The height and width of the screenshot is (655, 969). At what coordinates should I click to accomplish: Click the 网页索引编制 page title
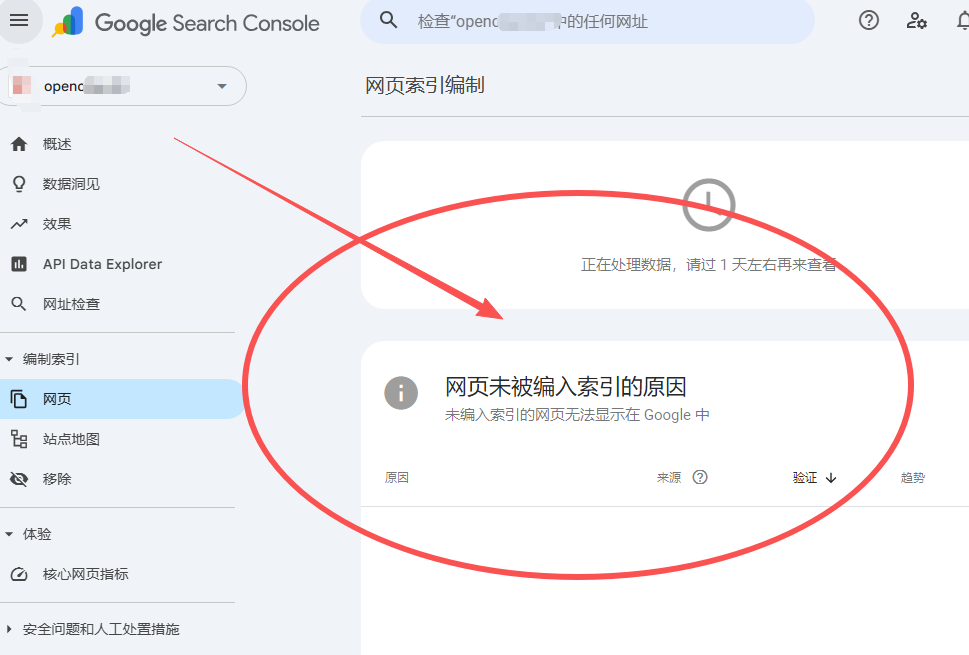tap(425, 85)
